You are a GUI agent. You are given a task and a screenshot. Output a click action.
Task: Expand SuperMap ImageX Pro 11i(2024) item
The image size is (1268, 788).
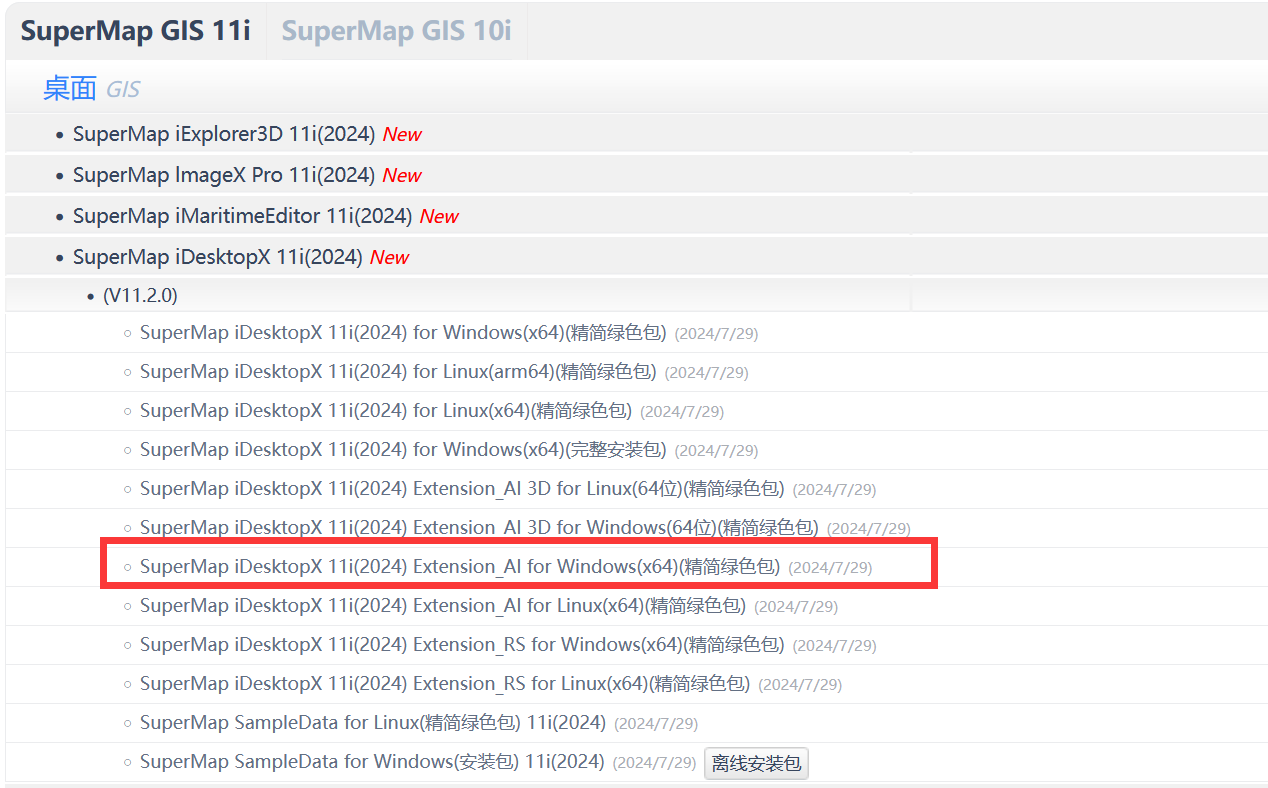[x=224, y=175]
